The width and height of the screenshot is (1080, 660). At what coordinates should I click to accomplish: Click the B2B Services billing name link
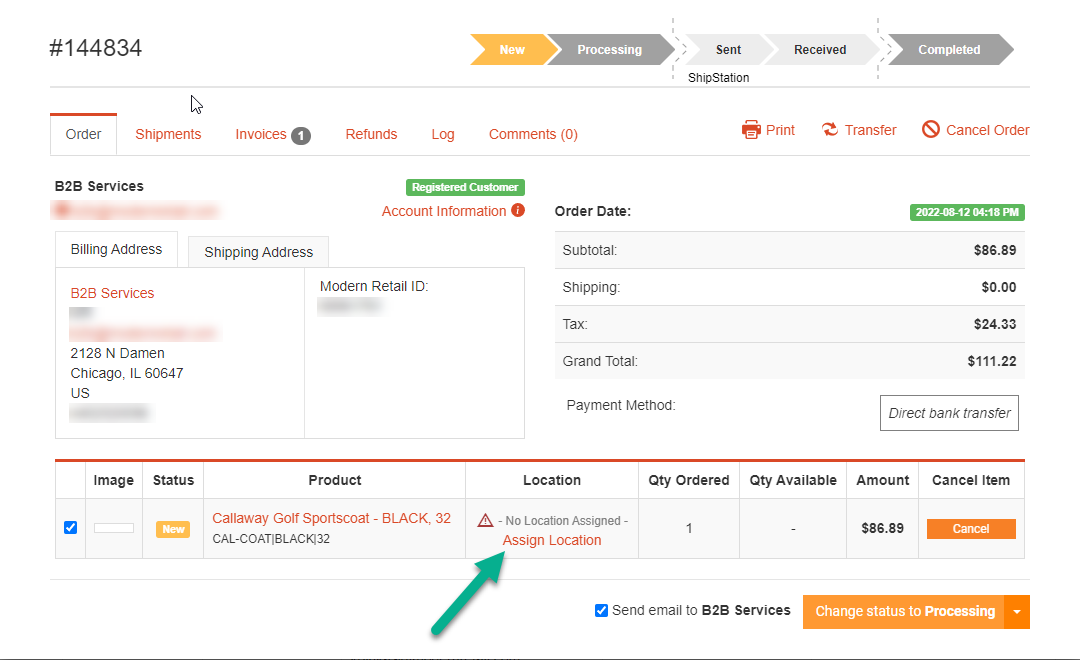[112, 293]
